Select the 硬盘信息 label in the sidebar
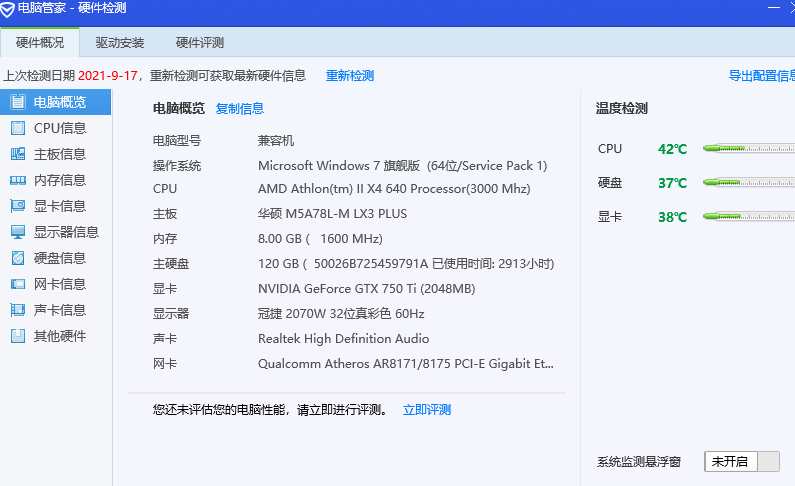Image resolution: width=795 pixels, height=486 pixels. (60, 258)
